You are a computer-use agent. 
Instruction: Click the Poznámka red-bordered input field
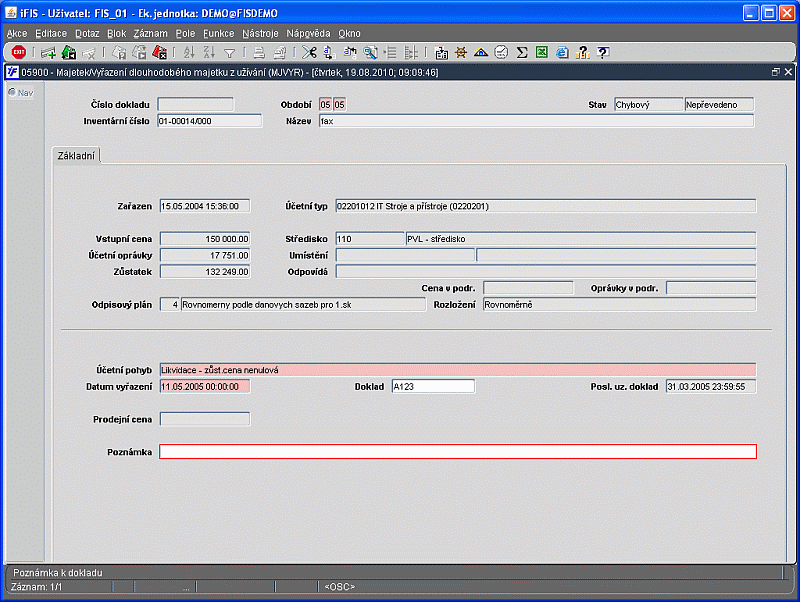click(x=458, y=452)
